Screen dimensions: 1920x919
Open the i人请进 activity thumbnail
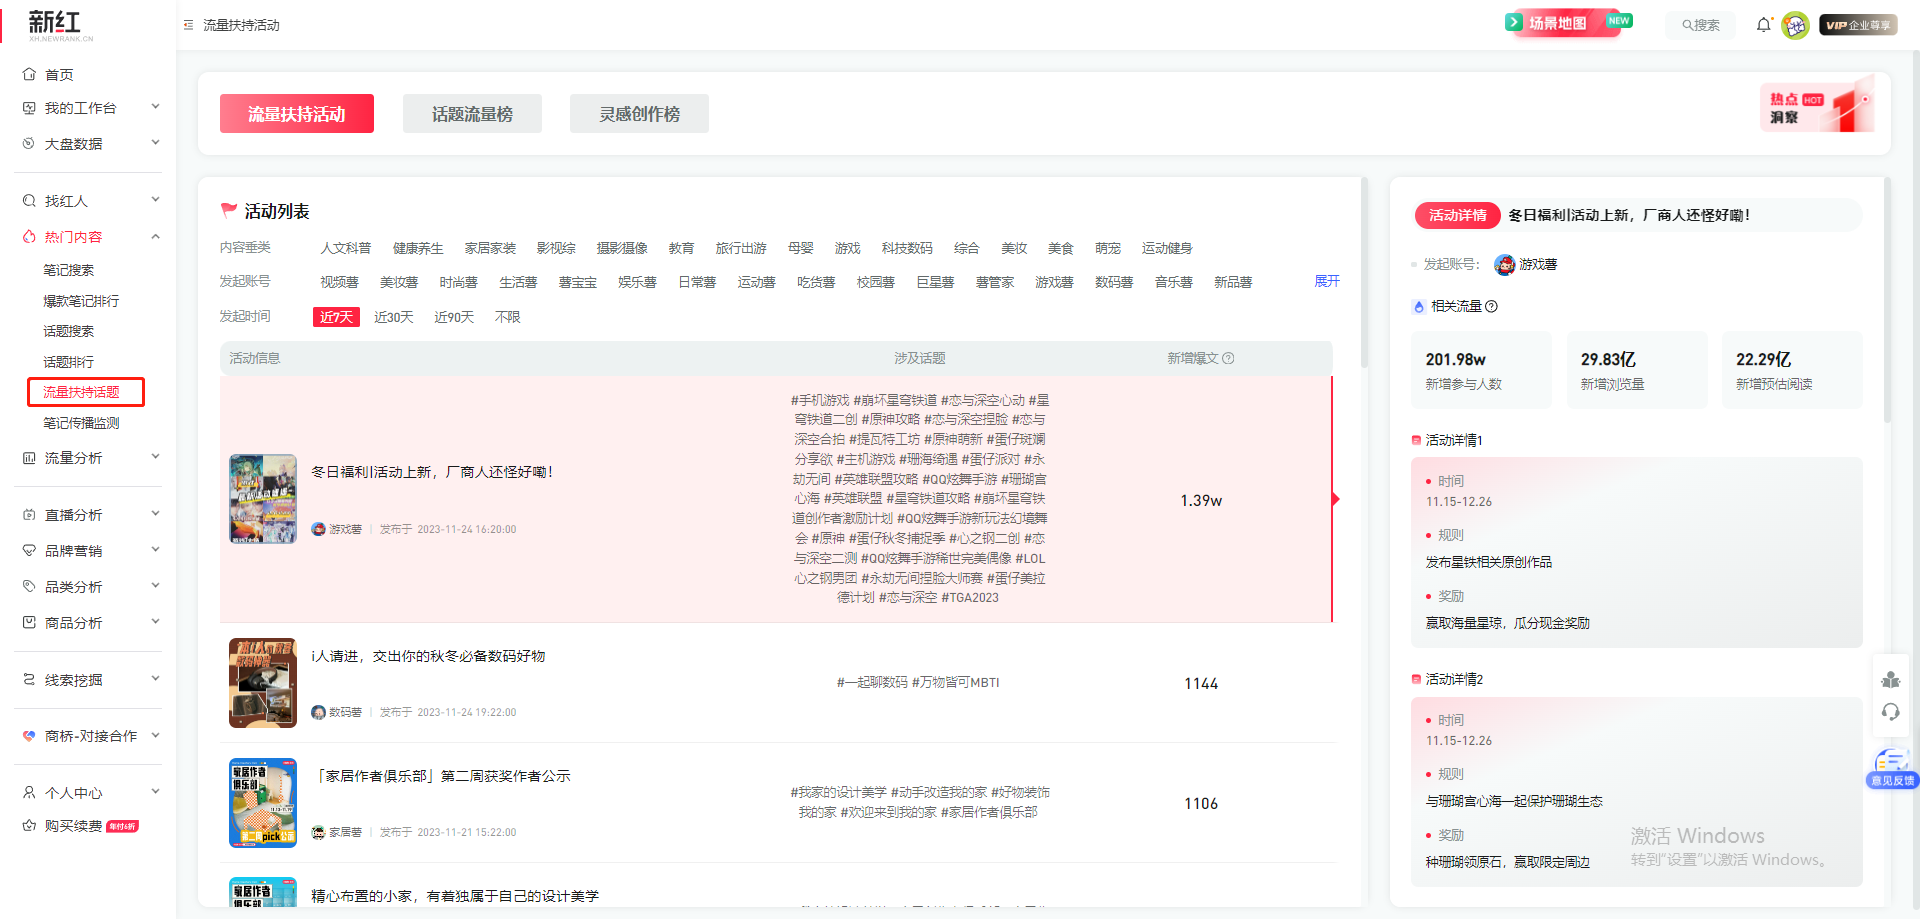[x=263, y=683]
